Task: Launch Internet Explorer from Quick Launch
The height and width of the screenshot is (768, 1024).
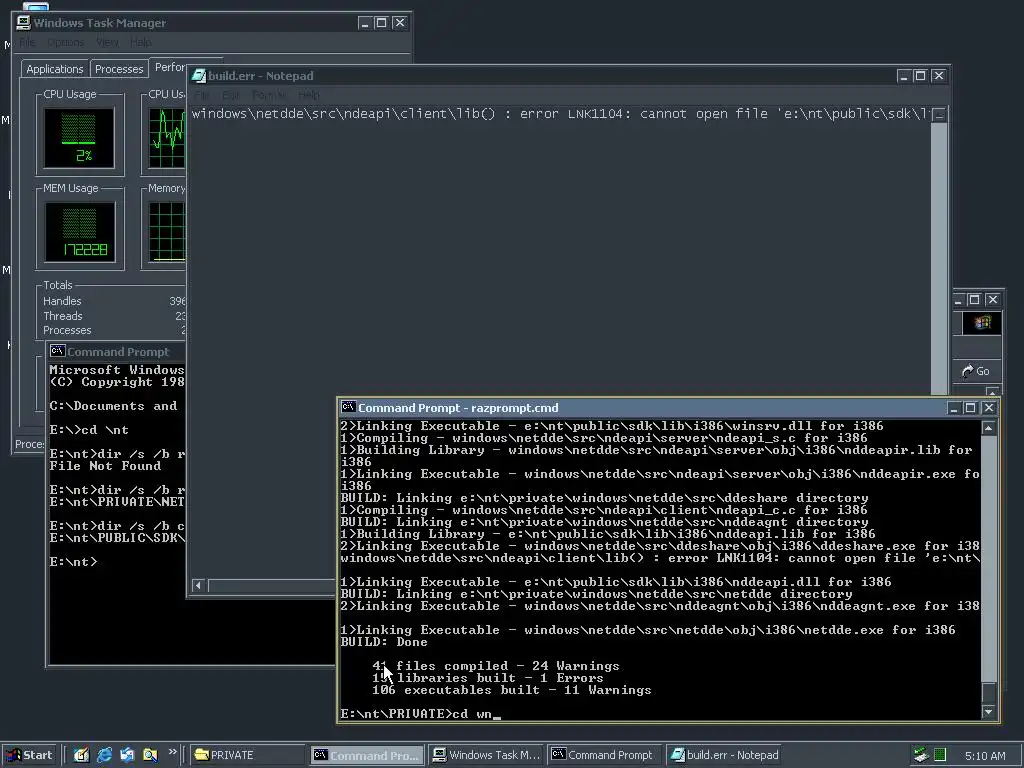Action: coord(104,755)
